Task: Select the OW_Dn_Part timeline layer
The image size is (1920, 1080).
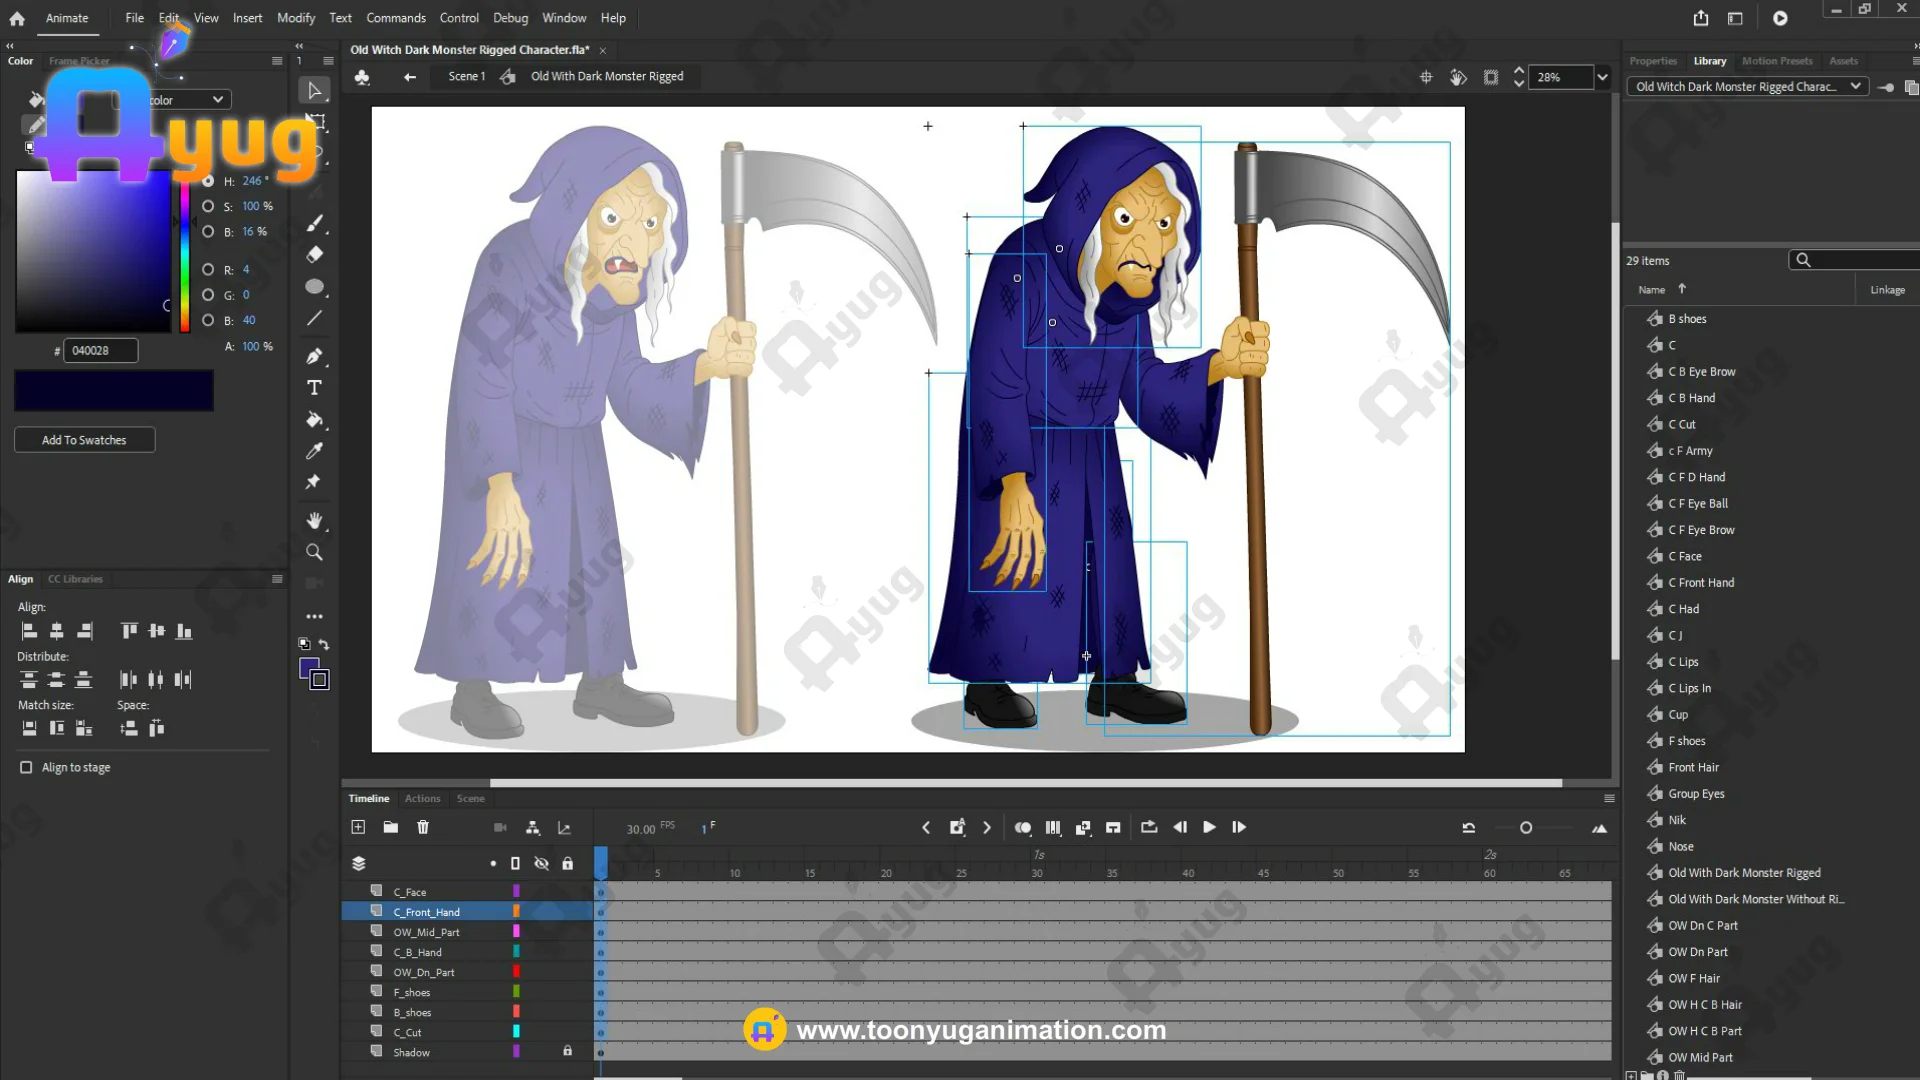Action: 424,972
